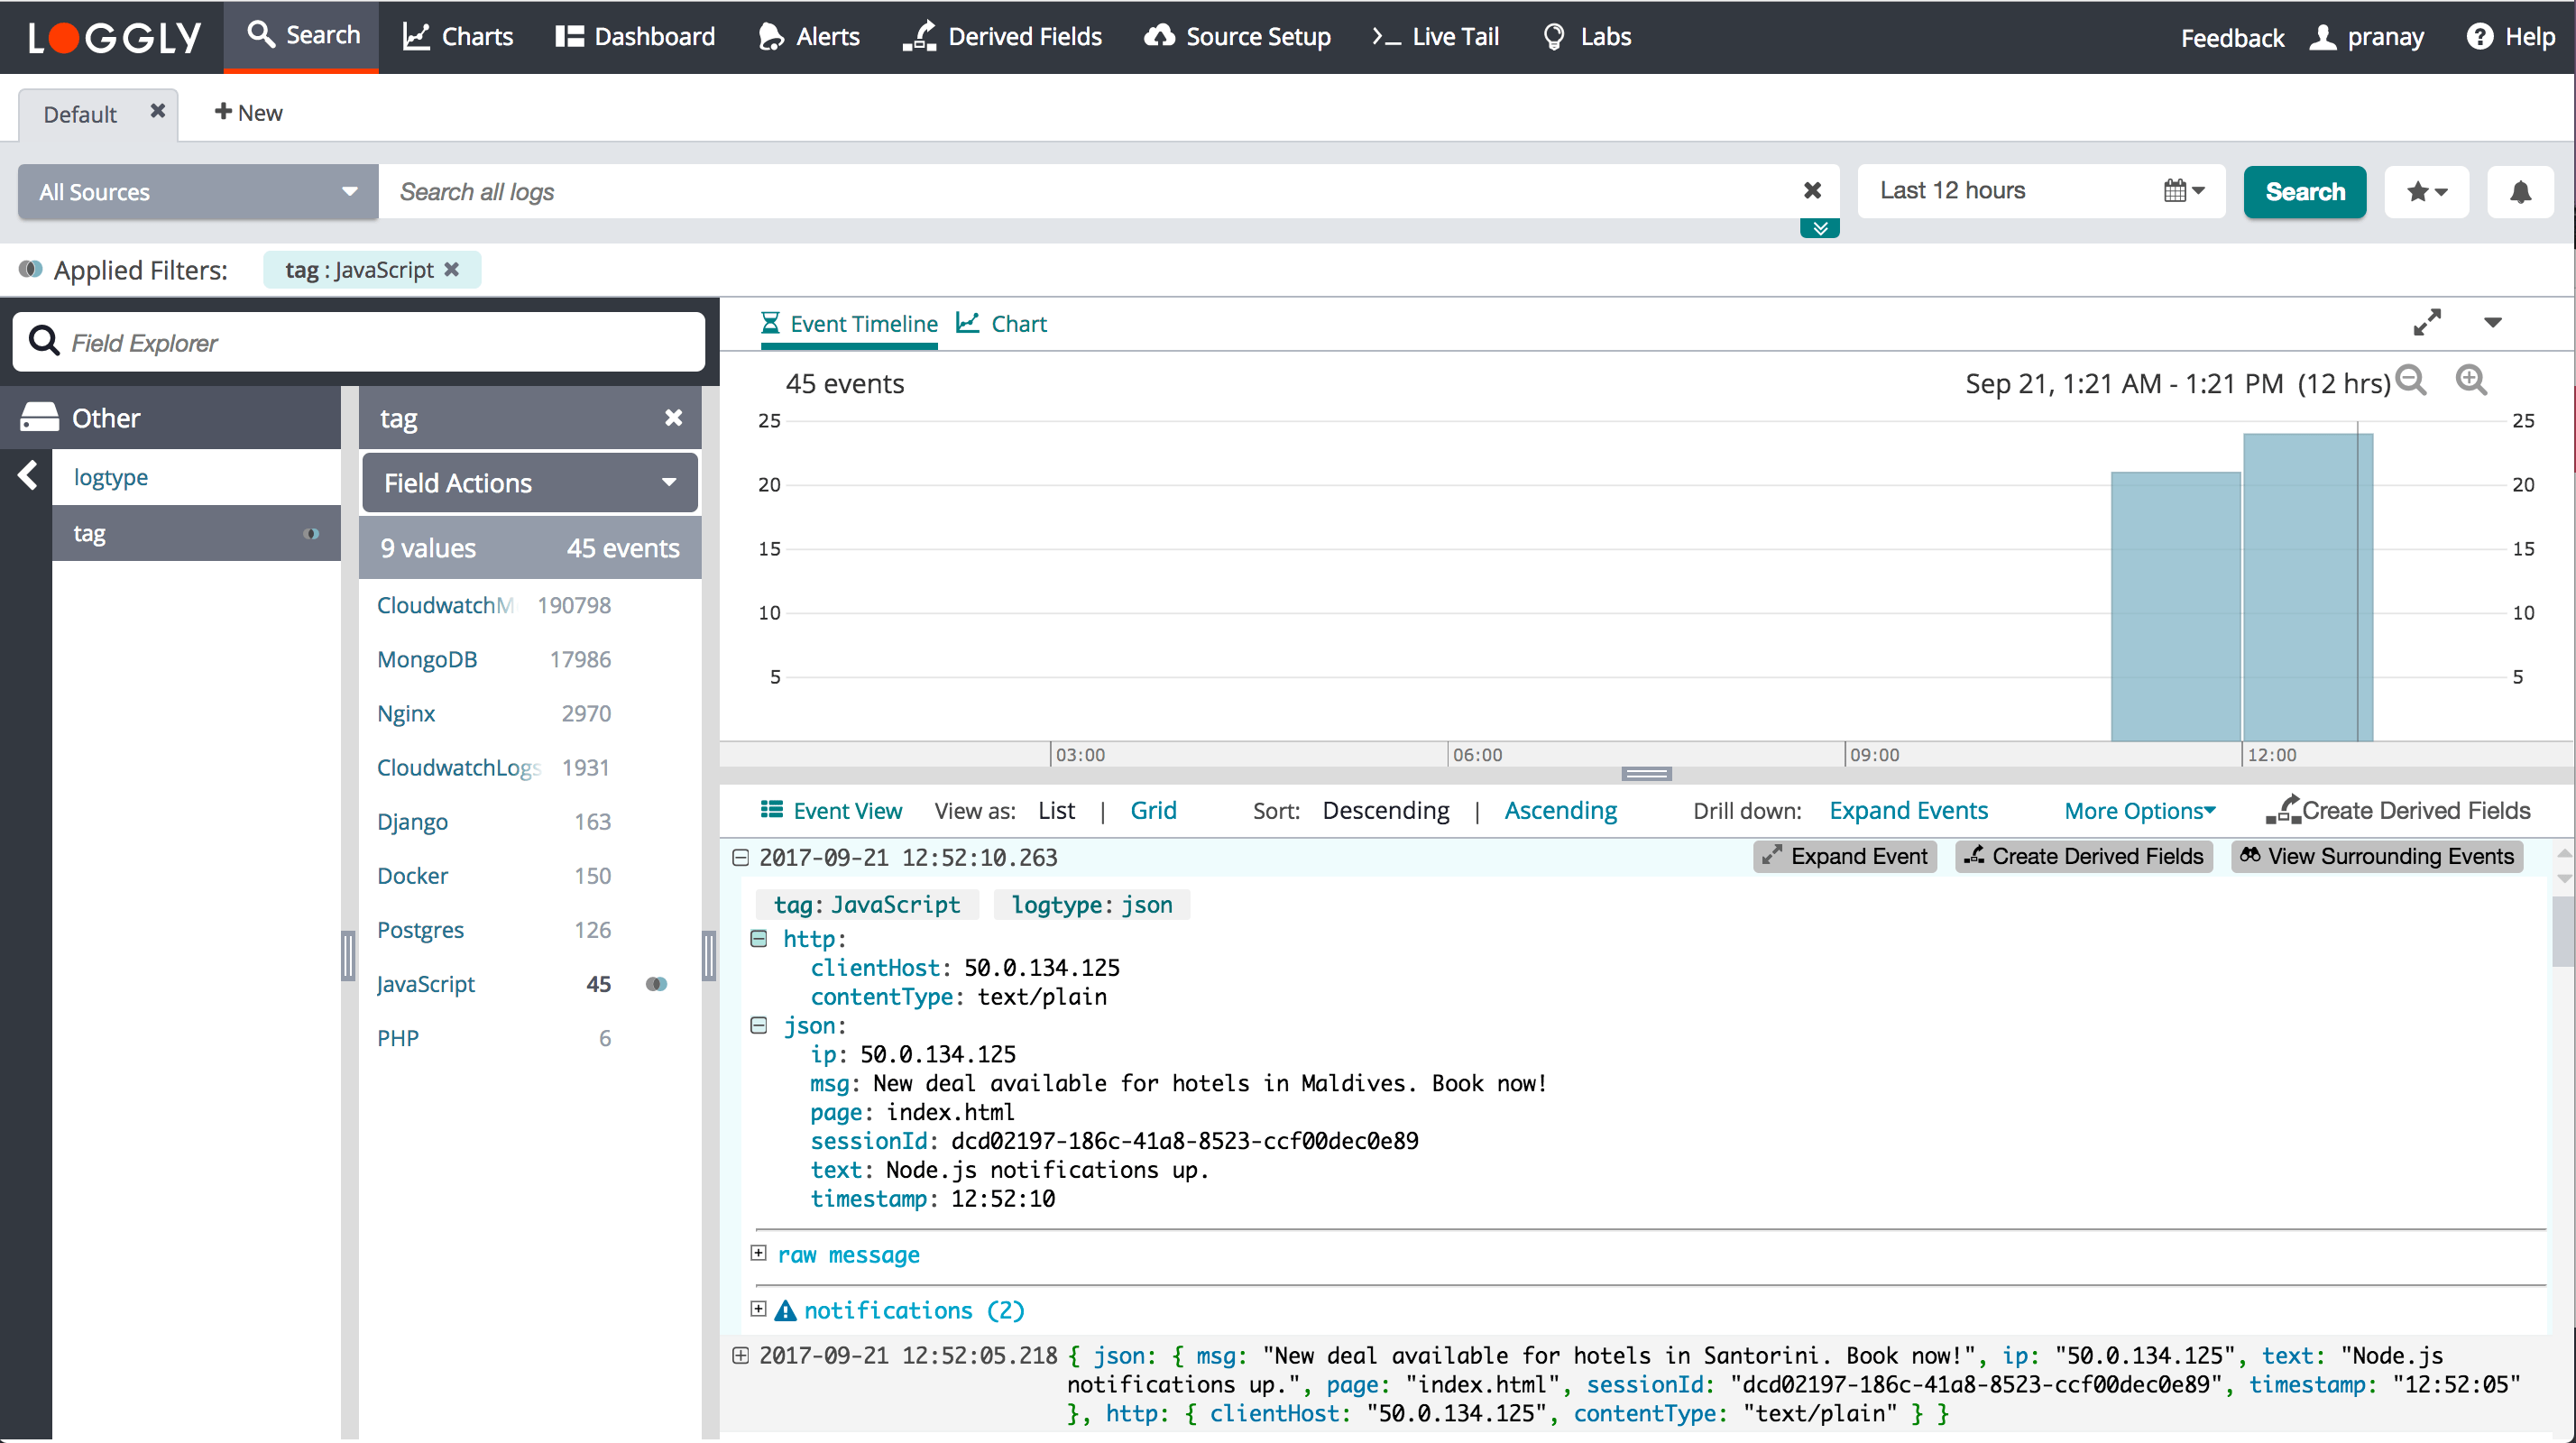The width and height of the screenshot is (2576, 1443).
Task: Click the Ascending sort link
Action: [x=1560, y=811]
